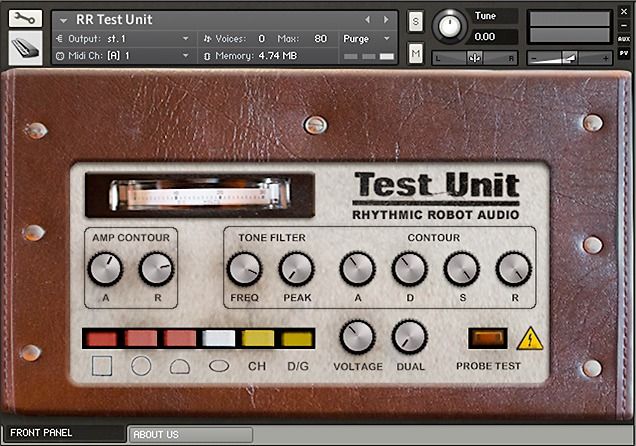Go to previous instrument arrow
Viewport: 636px width, 446px height.
[x=367, y=19]
